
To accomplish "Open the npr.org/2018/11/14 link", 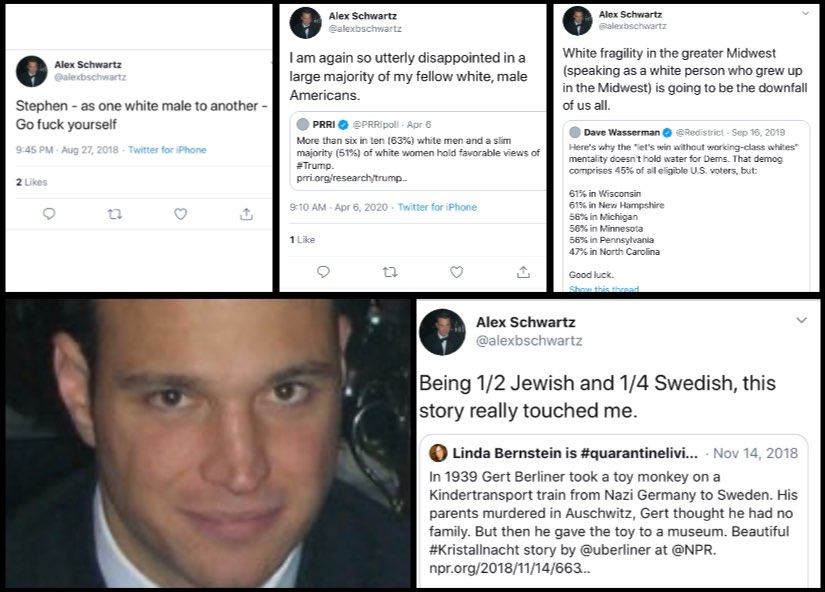I will (509, 568).
